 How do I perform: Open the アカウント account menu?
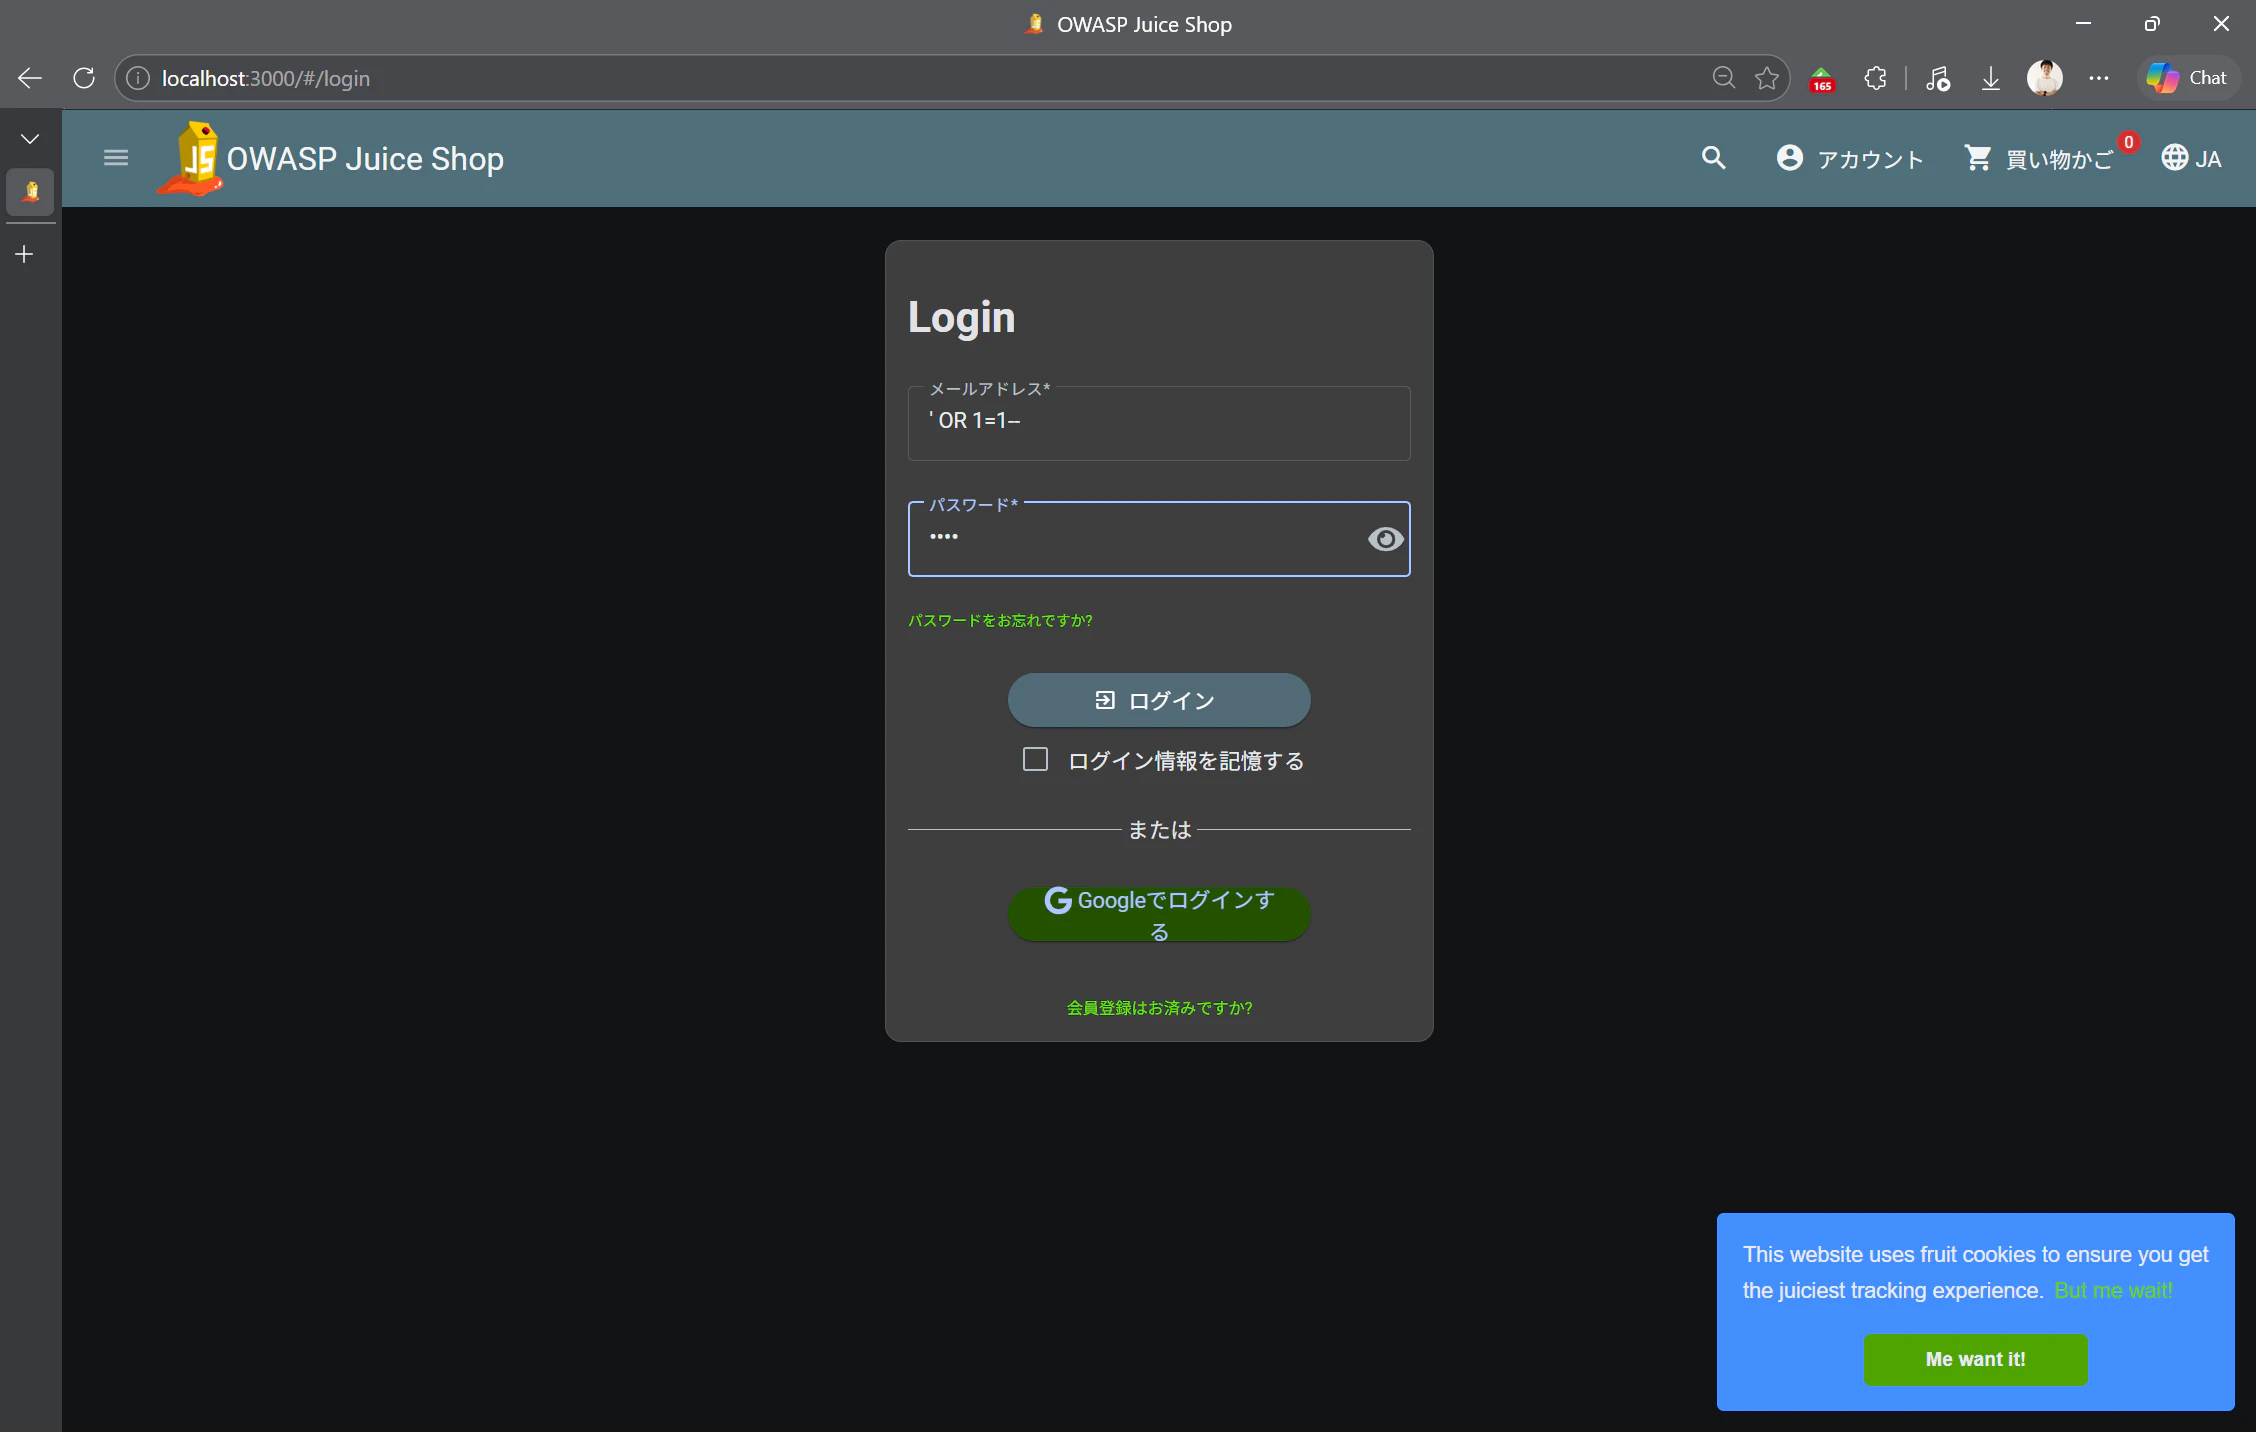1850,159
